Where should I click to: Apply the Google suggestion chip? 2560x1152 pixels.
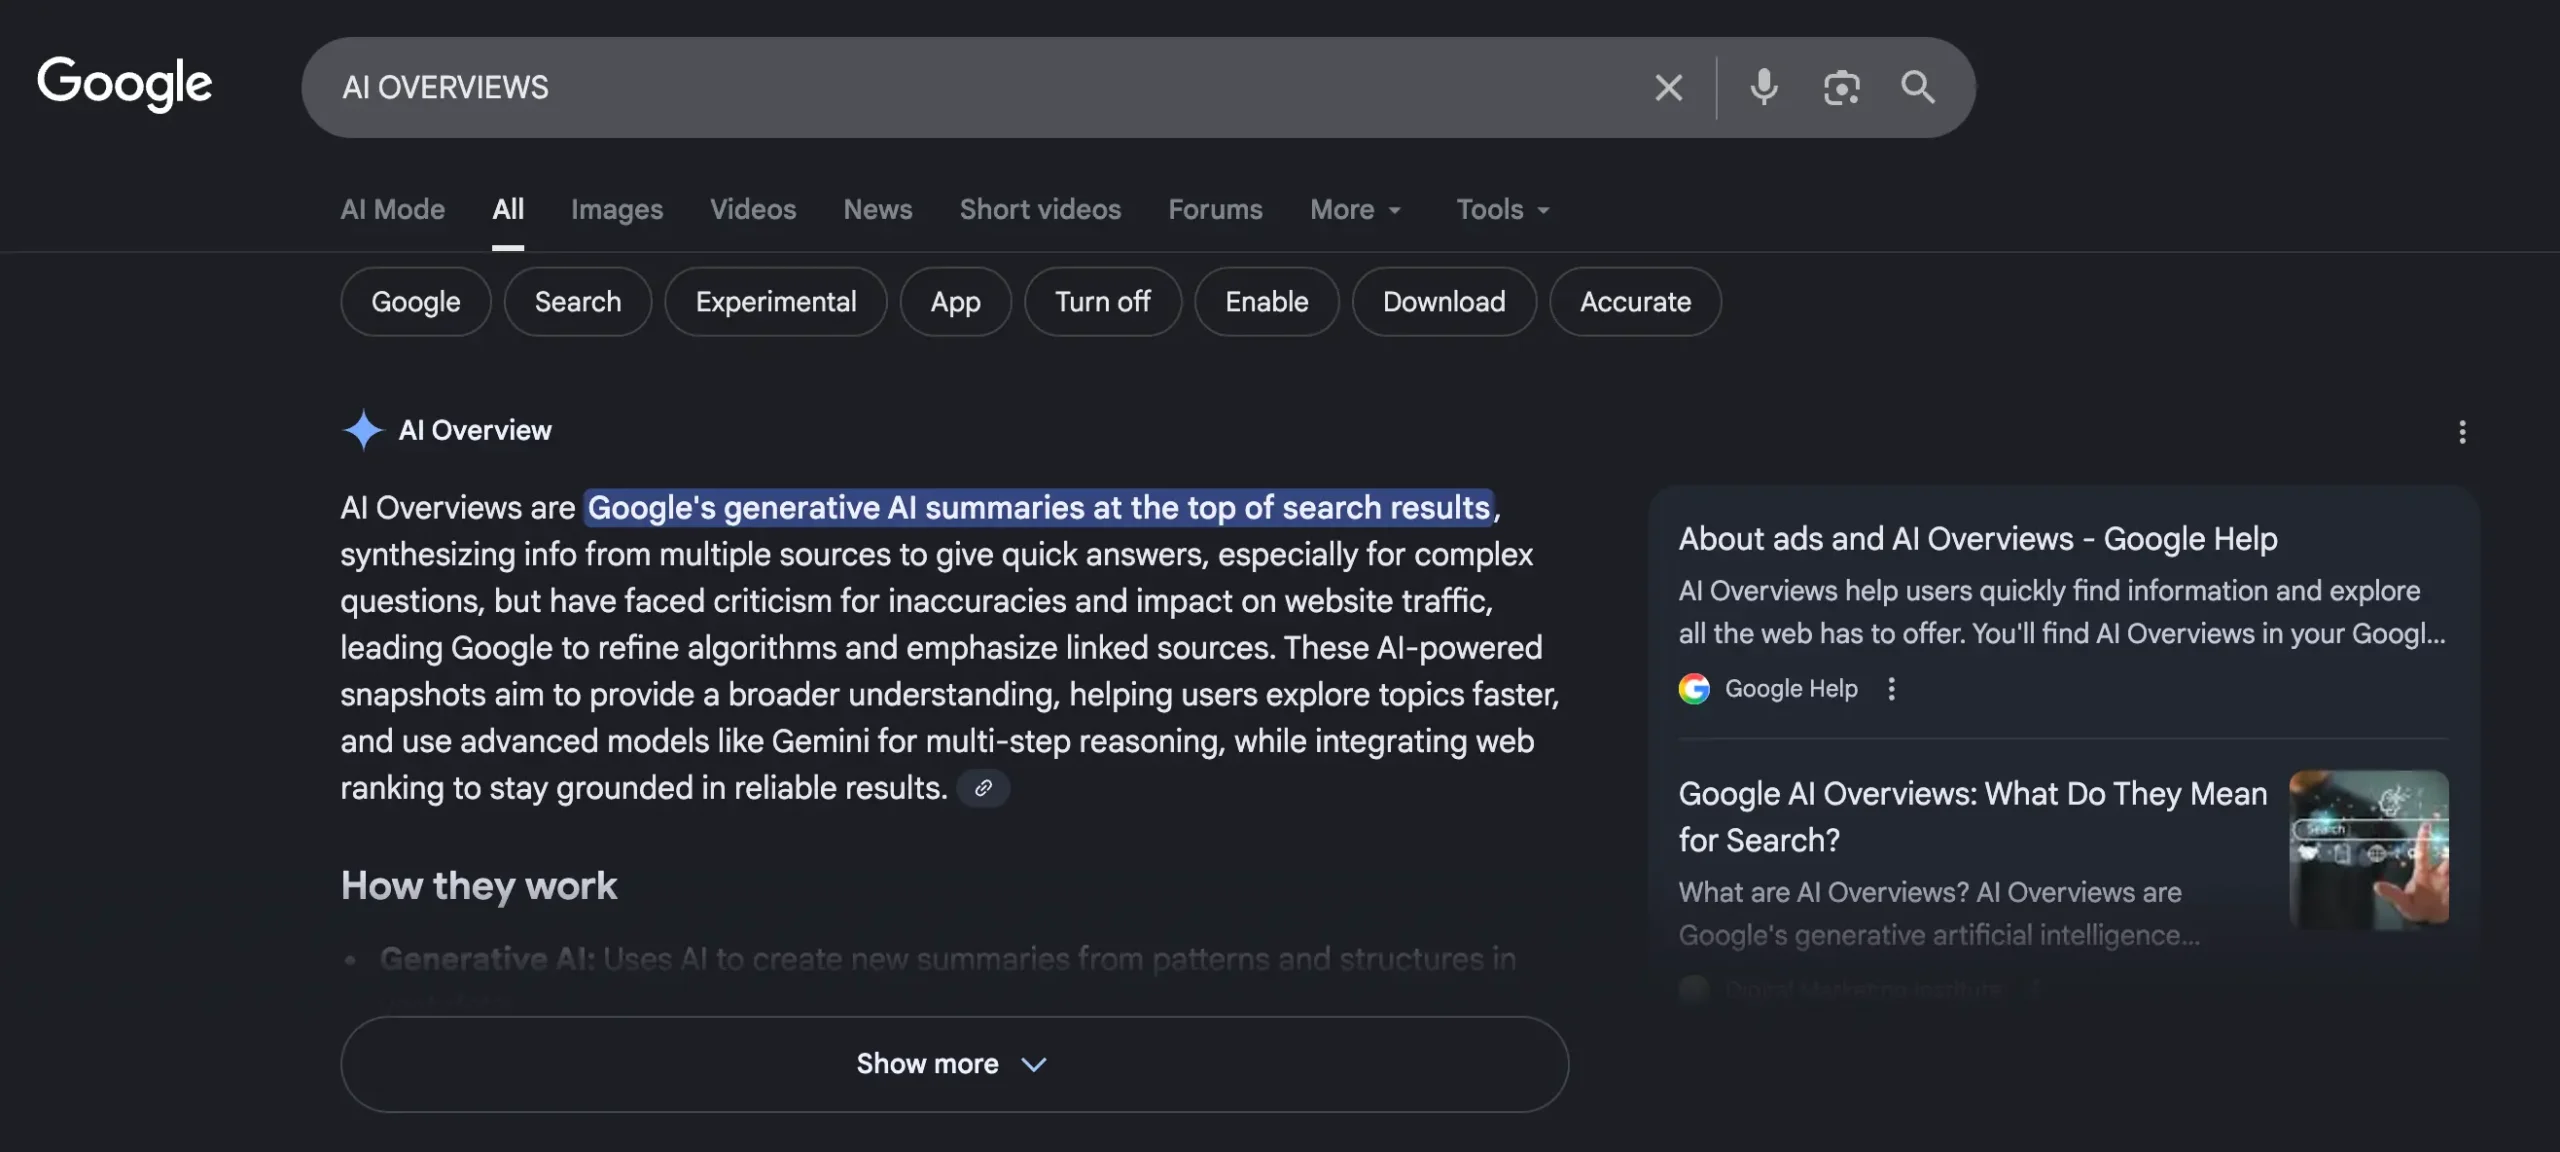(x=416, y=301)
